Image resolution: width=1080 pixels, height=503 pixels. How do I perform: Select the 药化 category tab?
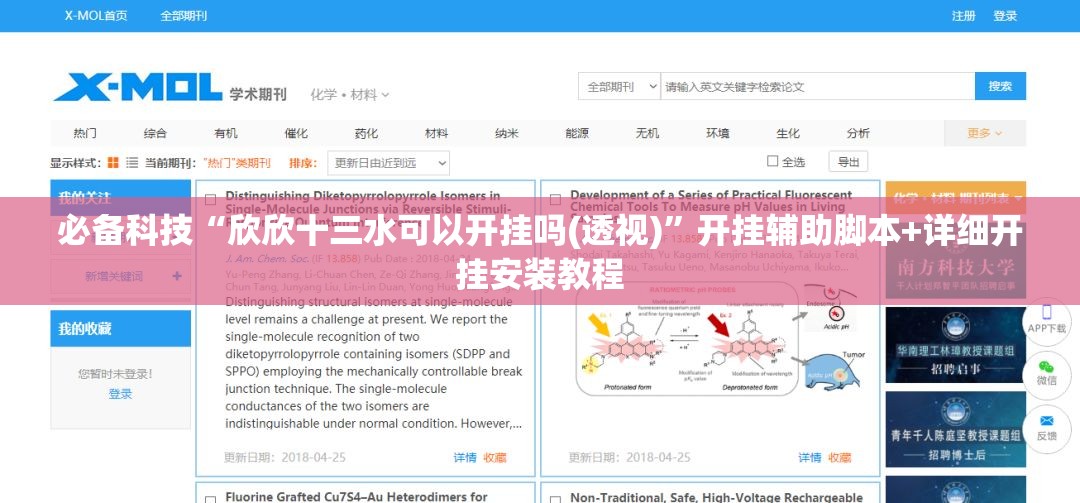[x=366, y=133]
